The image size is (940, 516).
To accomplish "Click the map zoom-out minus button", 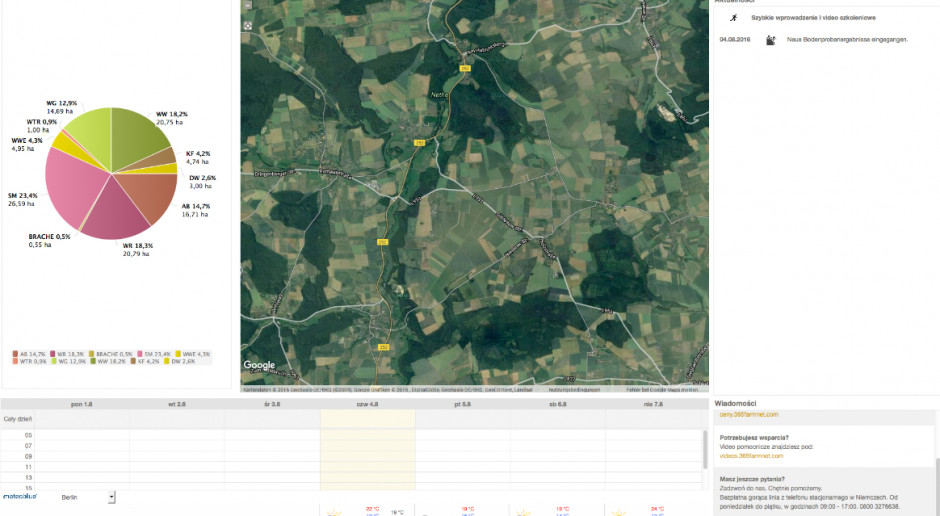I will [248, 5].
